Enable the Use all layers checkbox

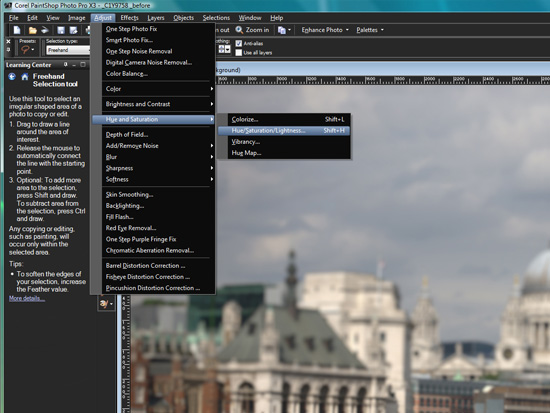(239, 53)
